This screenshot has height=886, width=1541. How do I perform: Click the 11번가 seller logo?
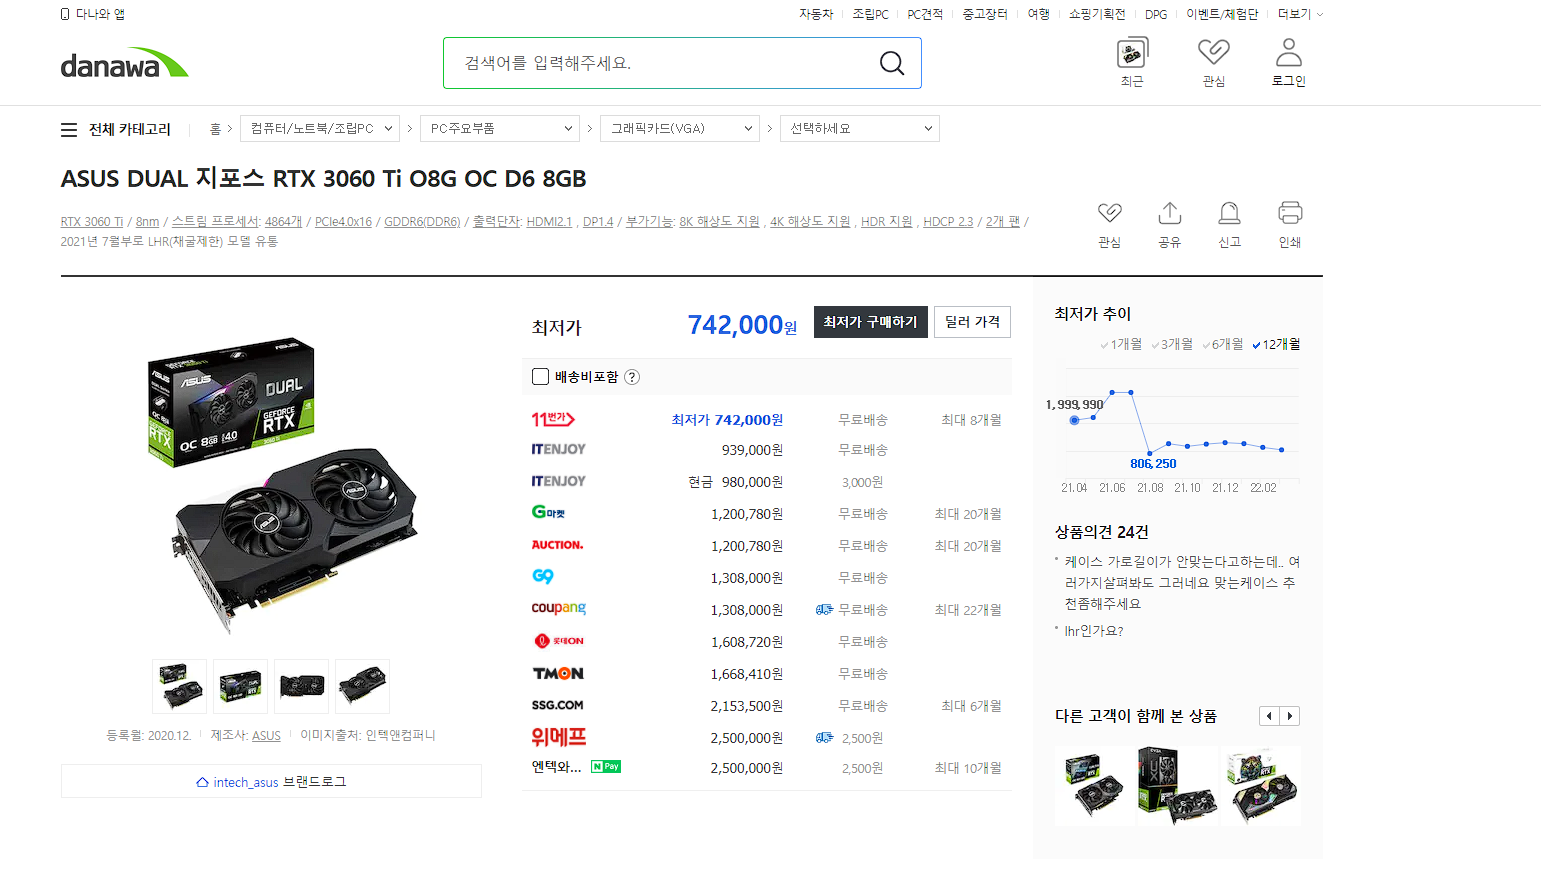tap(553, 419)
